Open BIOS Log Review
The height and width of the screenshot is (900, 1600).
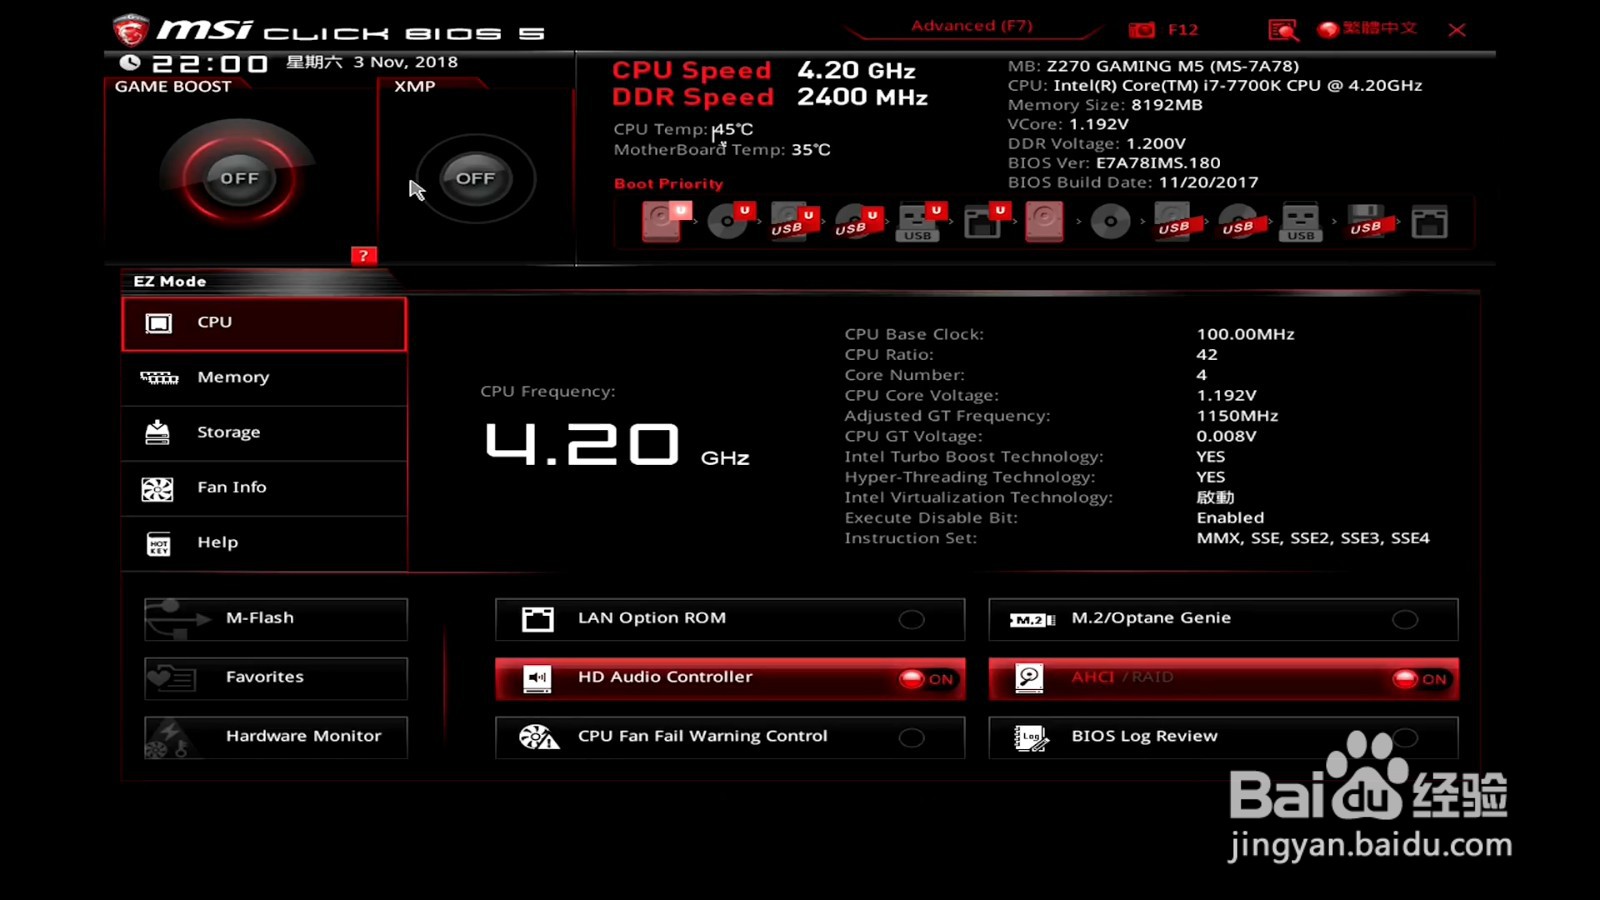click(x=1223, y=737)
